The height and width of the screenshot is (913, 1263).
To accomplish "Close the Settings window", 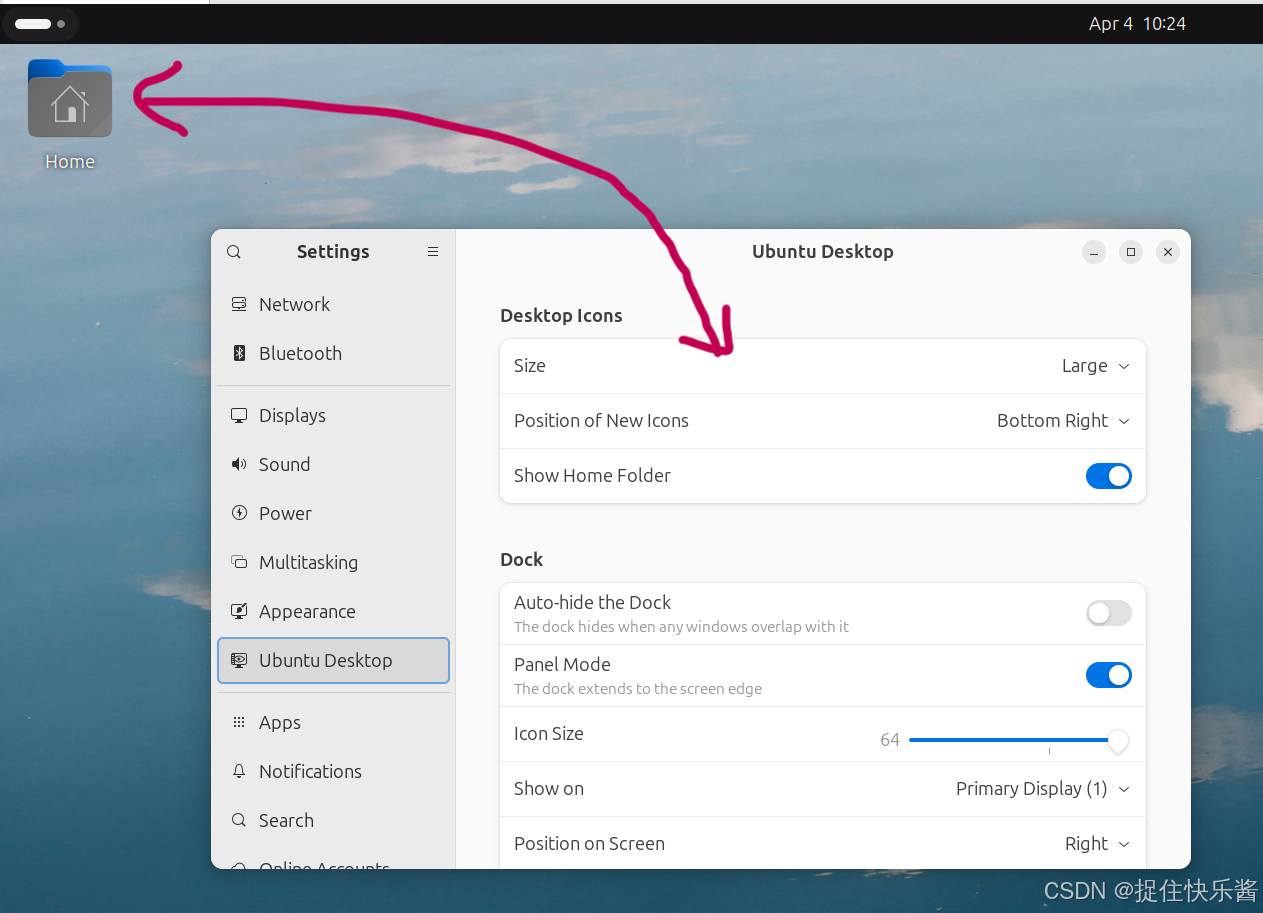I will (x=1167, y=252).
